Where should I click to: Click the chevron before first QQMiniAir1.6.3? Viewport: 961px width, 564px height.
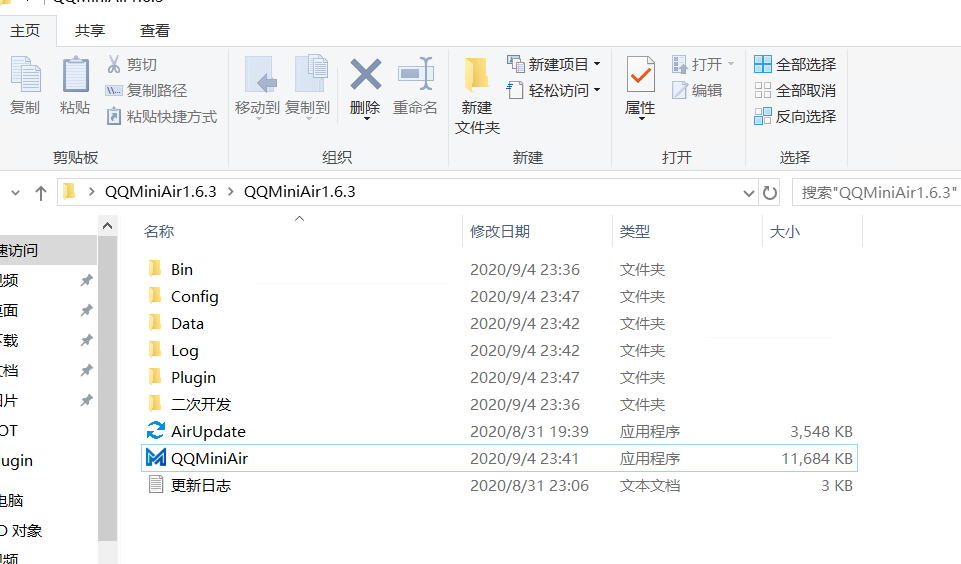91,192
